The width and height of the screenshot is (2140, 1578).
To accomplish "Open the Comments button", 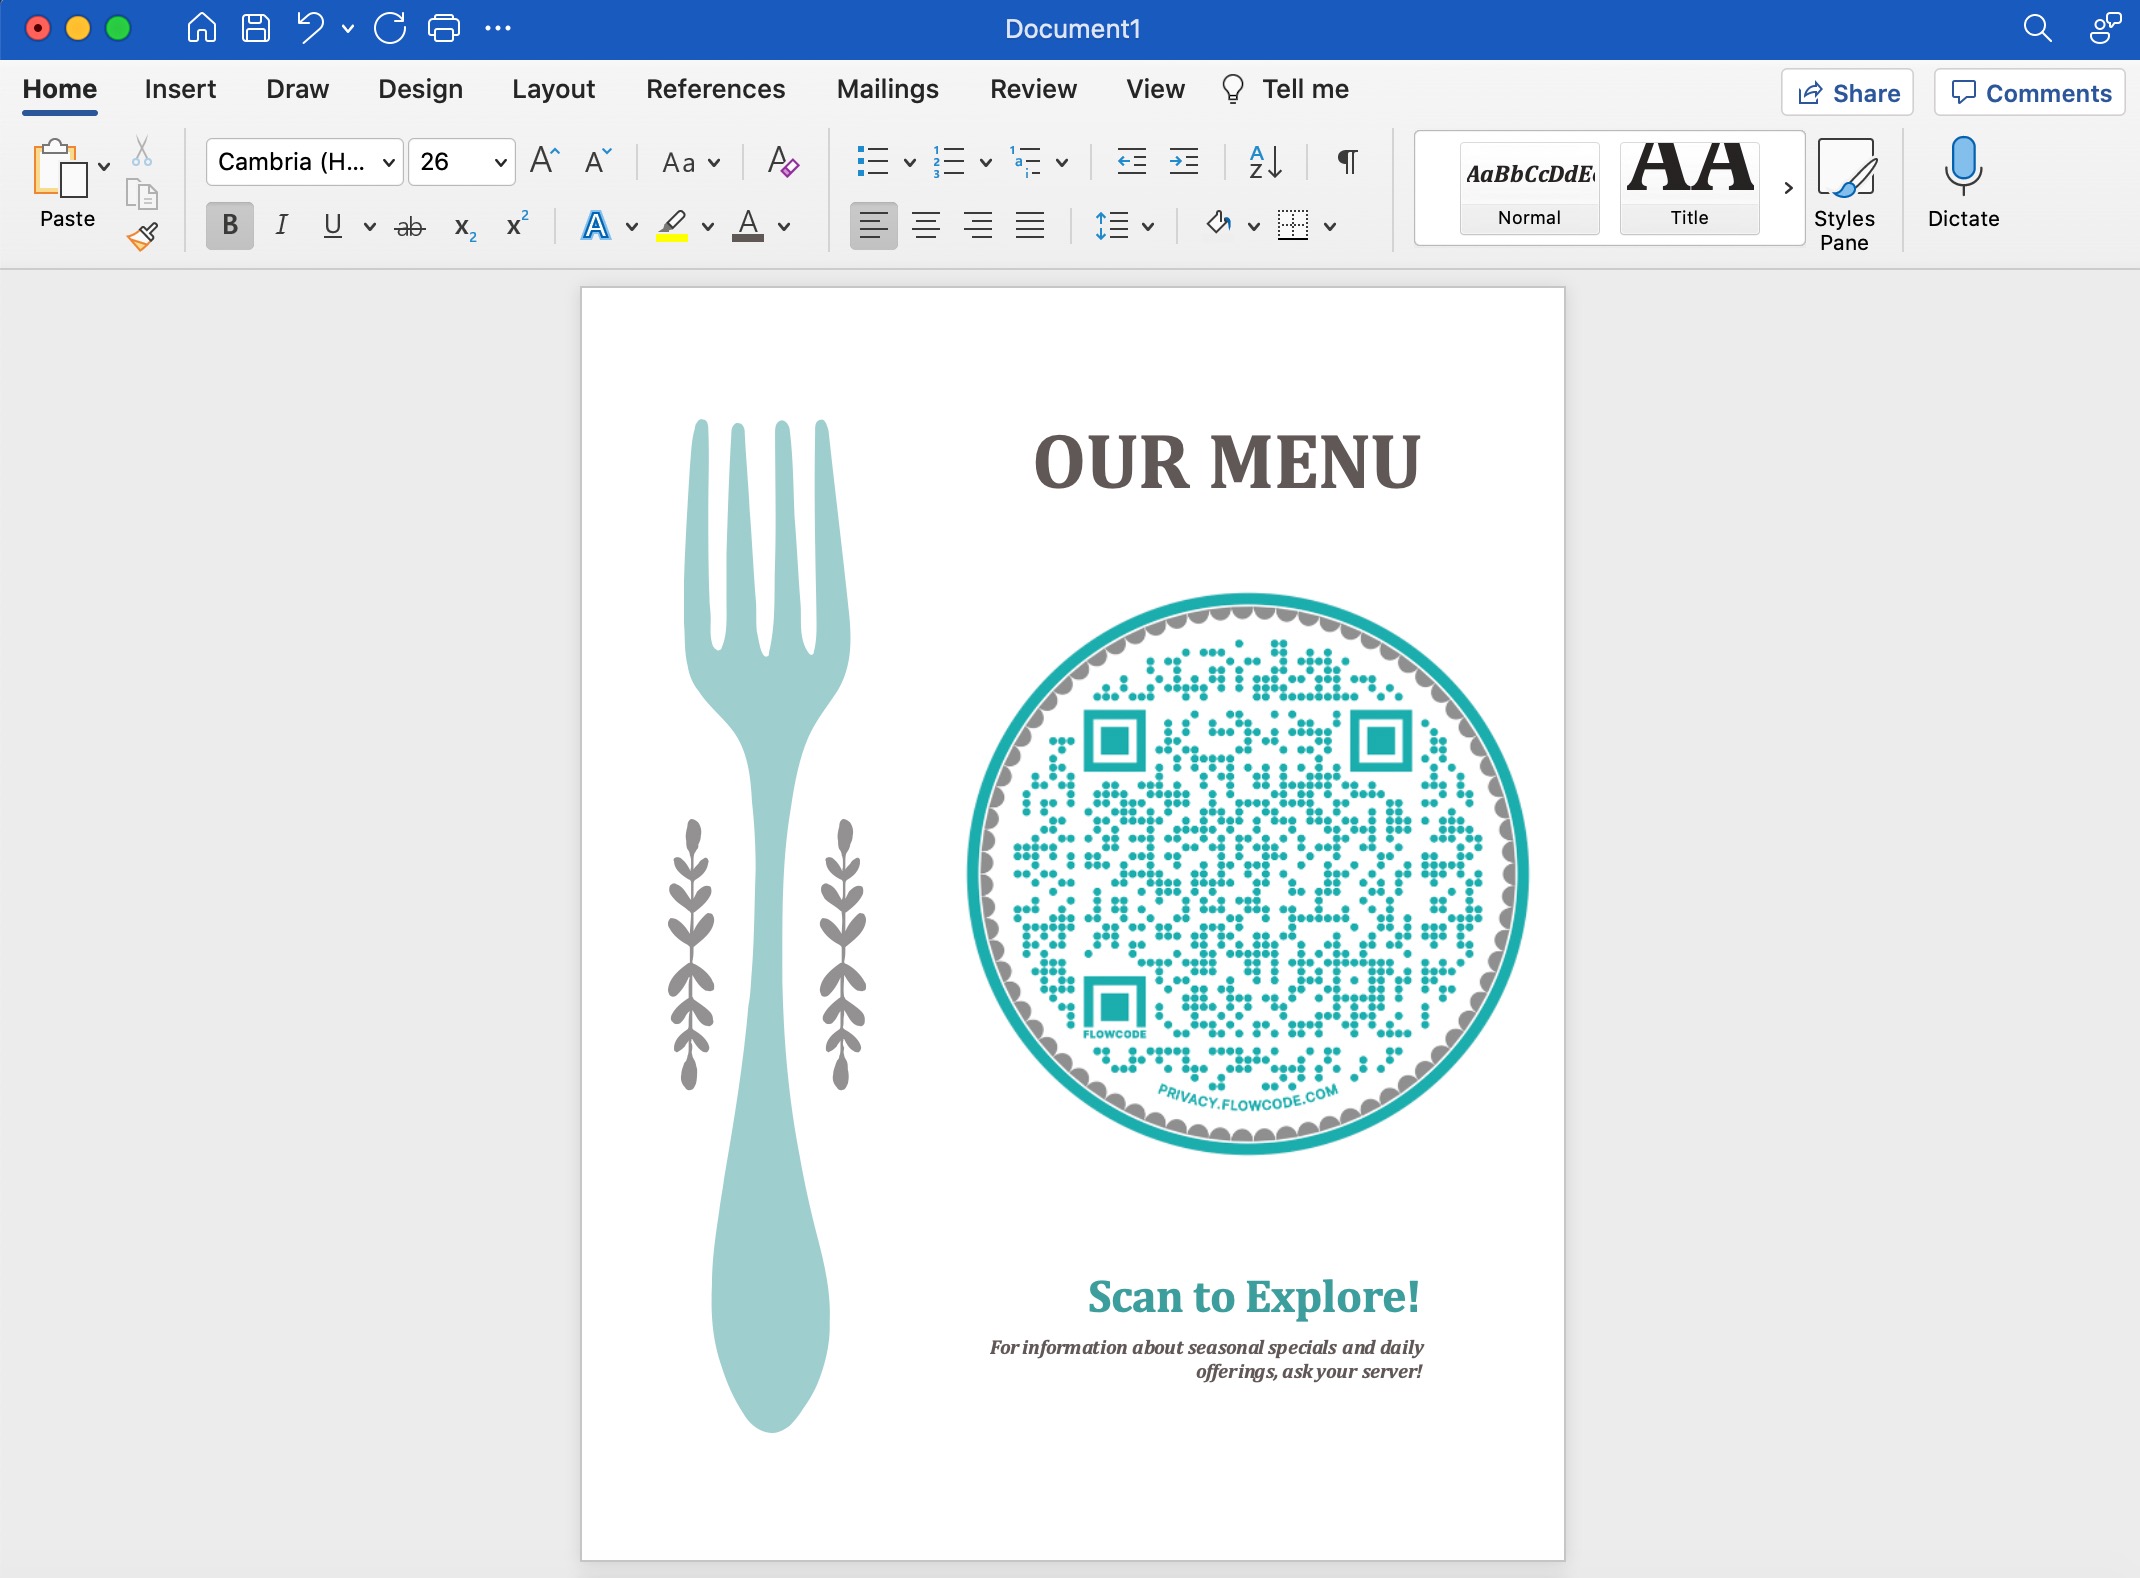I will point(2030,93).
